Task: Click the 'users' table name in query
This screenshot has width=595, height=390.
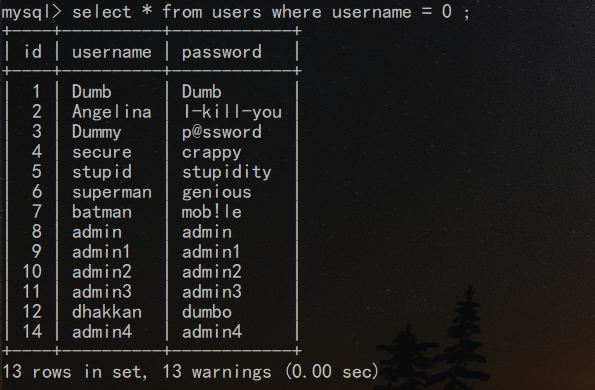Action: [x=236, y=12]
